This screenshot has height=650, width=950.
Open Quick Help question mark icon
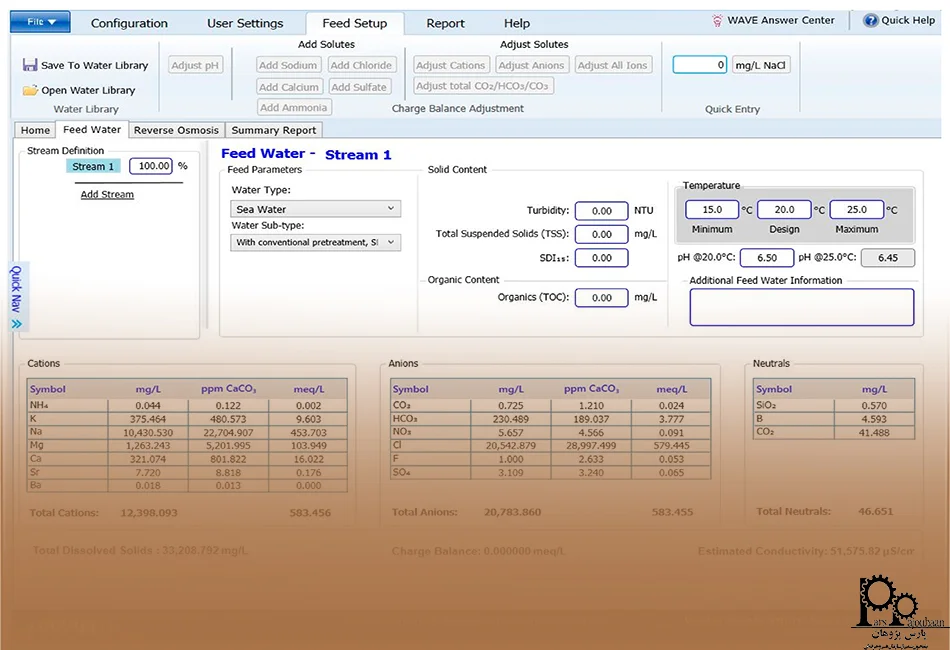[x=870, y=20]
